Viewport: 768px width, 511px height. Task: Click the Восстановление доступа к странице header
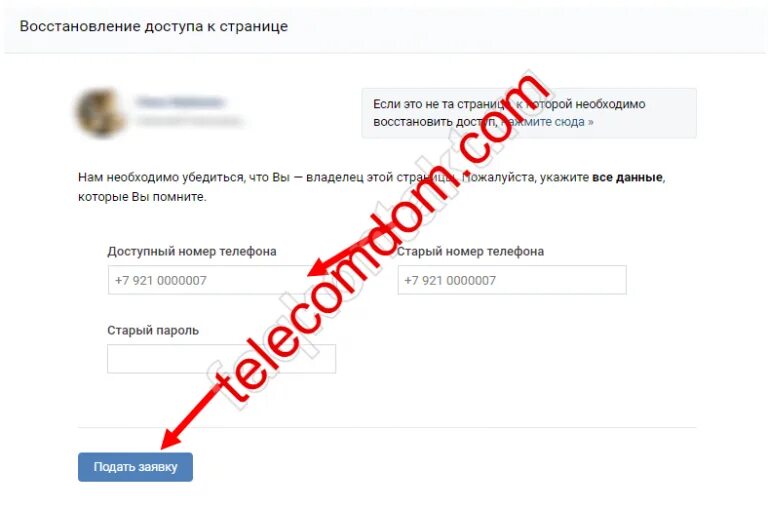point(154,26)
